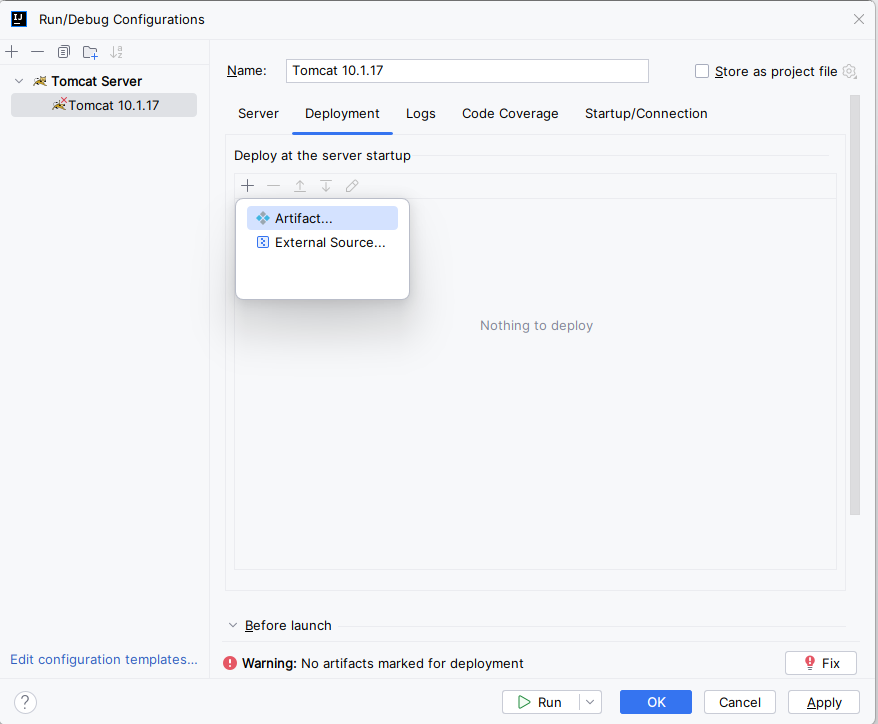Click the IntelliJ IDEA logo in the title bar

tap(19, 20)
